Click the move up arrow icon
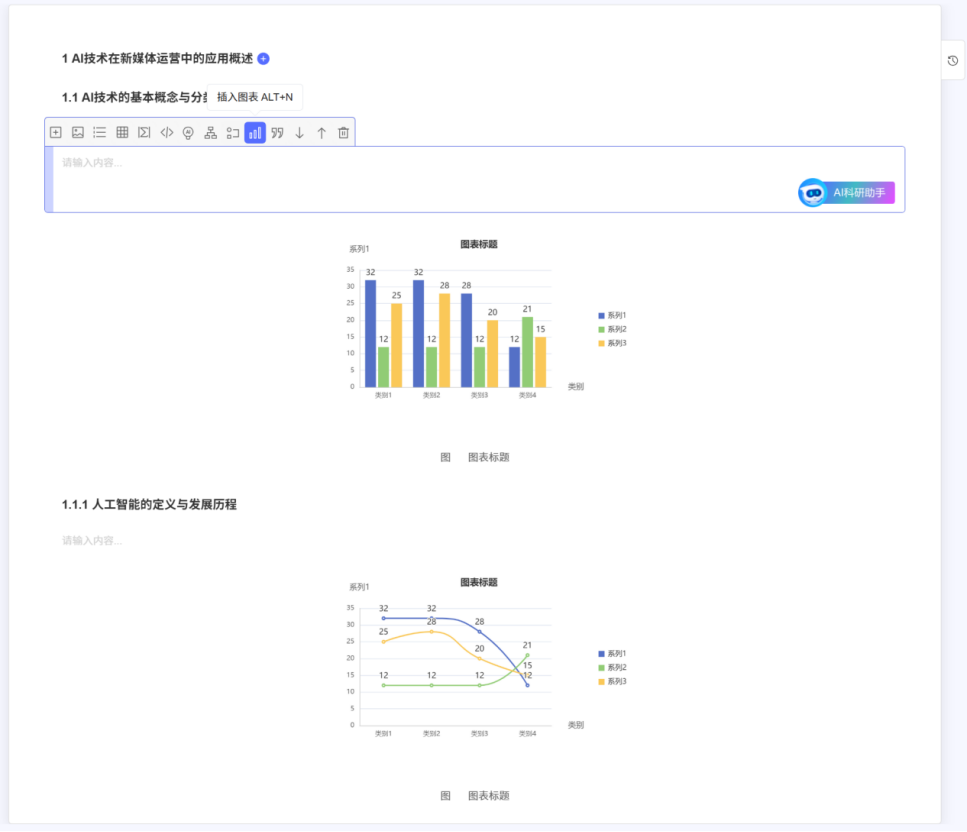 tap(320, 132)
